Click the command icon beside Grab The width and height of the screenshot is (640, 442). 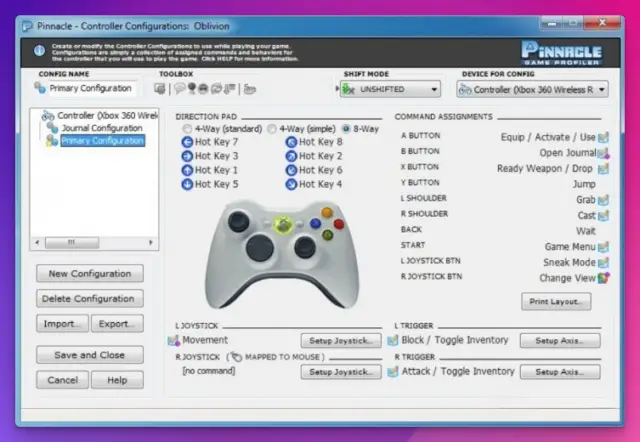point(603,200)
